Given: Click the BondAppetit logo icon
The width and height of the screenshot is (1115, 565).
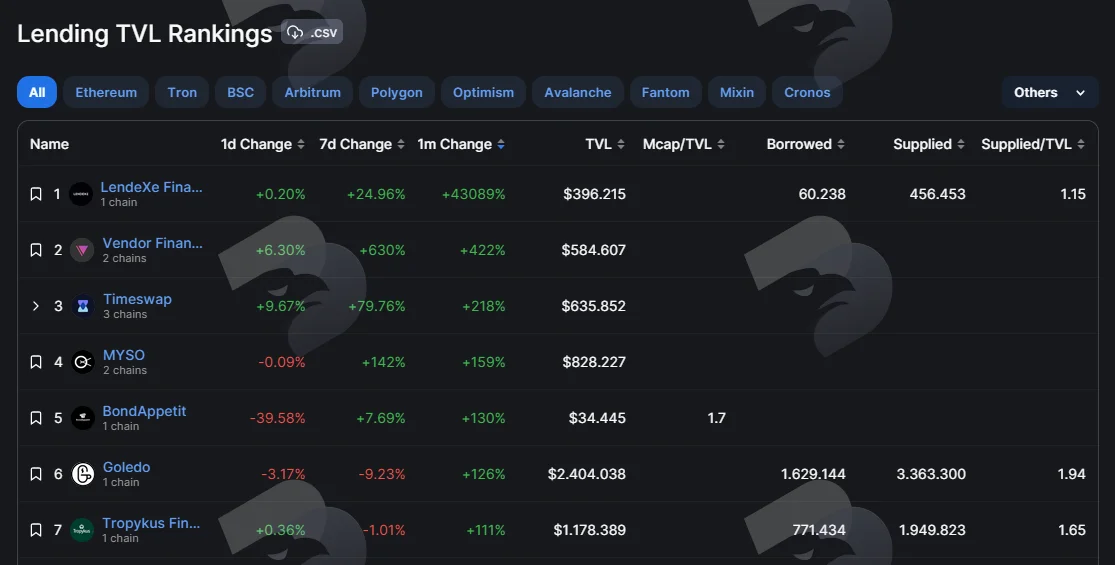Looking at the screenshot, I should [82, 418].
